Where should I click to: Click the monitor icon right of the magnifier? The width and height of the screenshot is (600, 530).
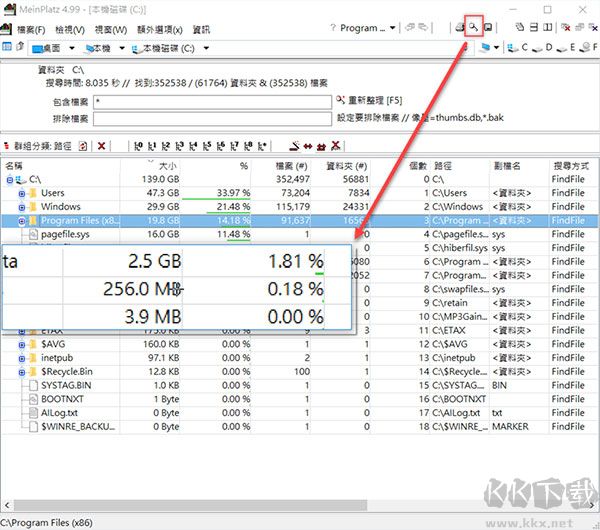[x=488, y=28]
